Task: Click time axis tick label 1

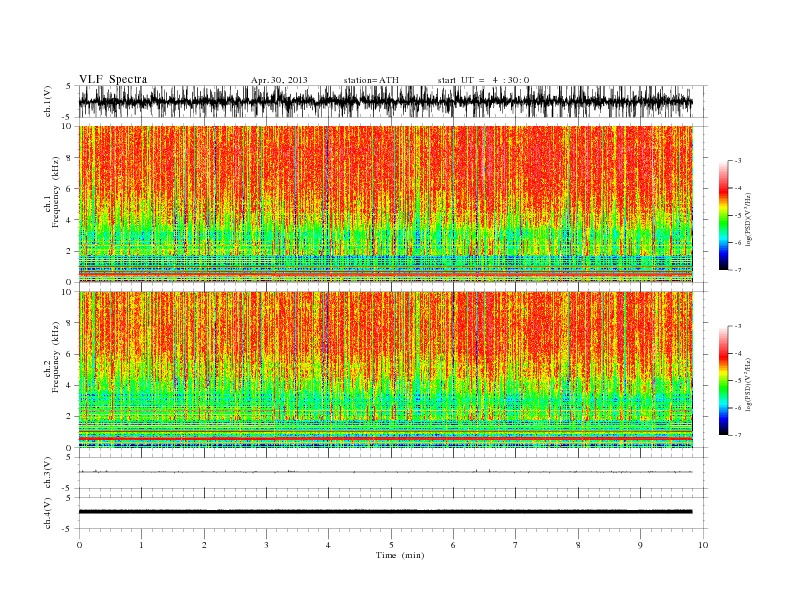Action: (x=141, y=545)
